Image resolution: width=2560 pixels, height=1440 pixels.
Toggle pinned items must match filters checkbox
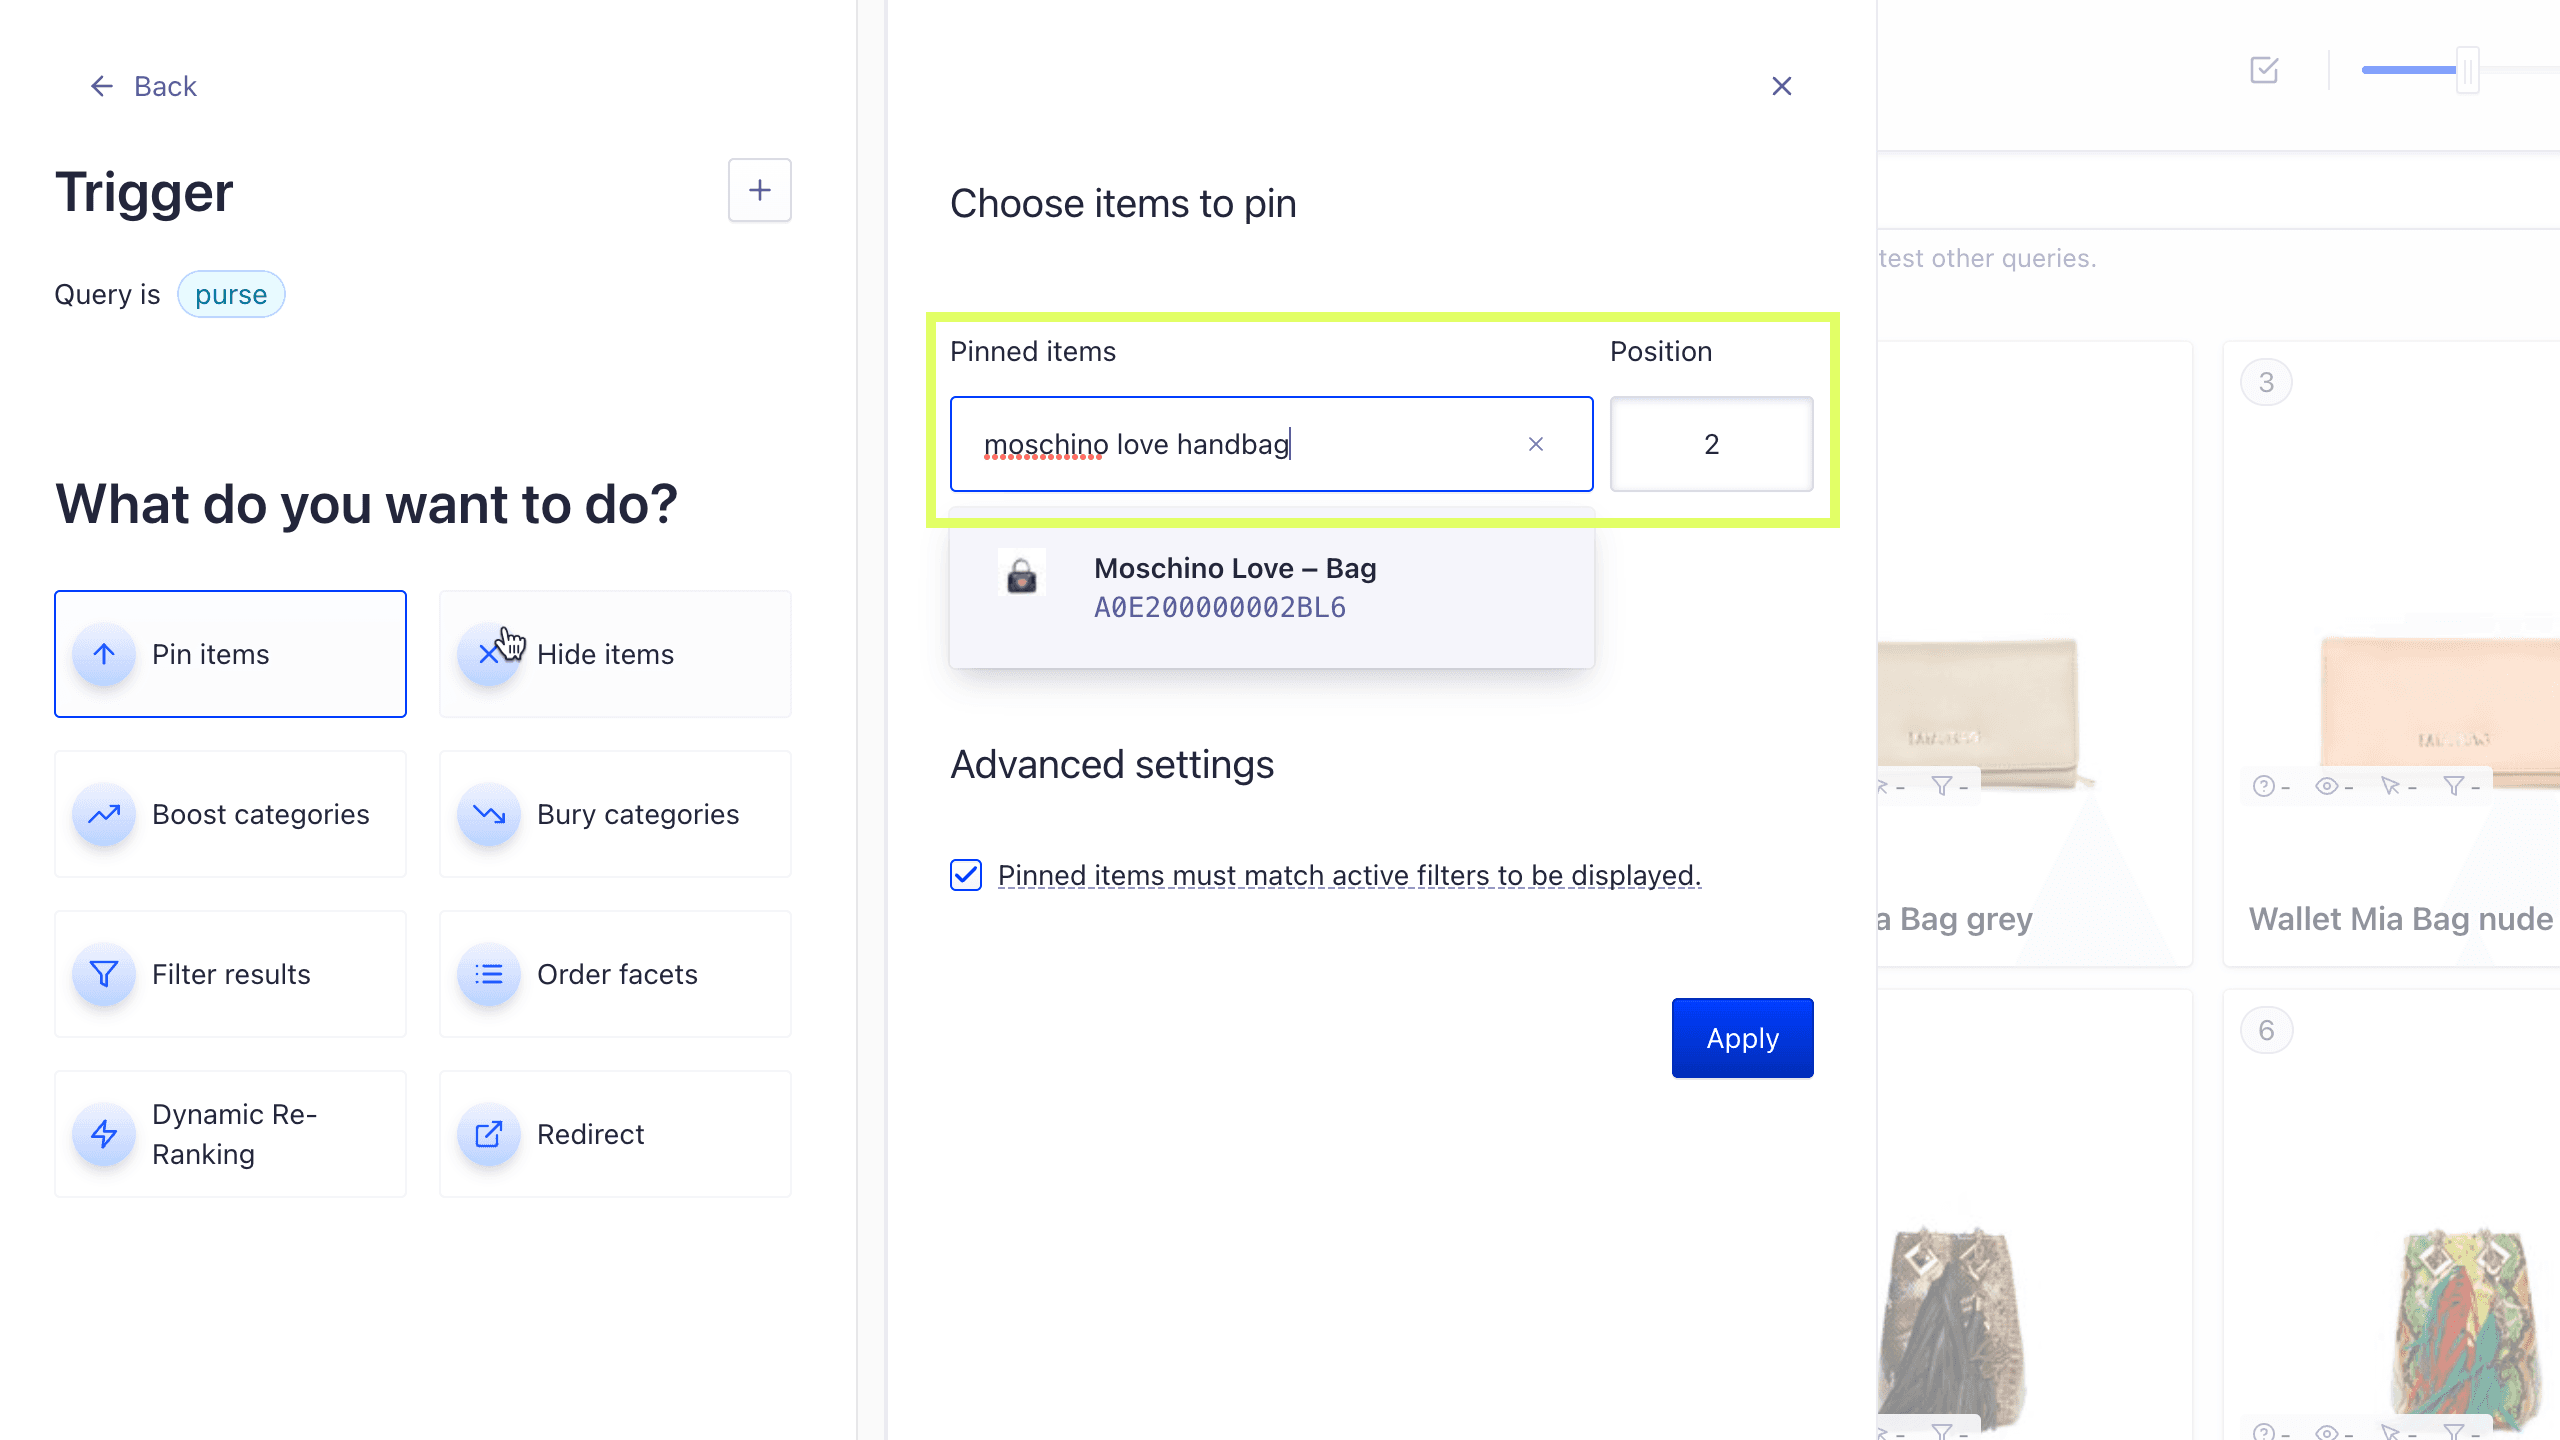click(966, 875)
